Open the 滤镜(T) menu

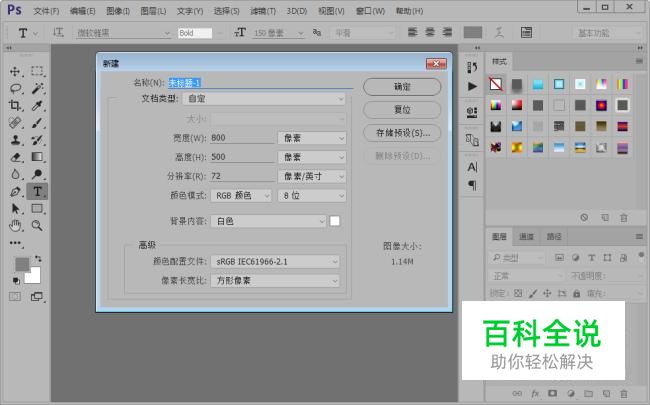[263, 11]
